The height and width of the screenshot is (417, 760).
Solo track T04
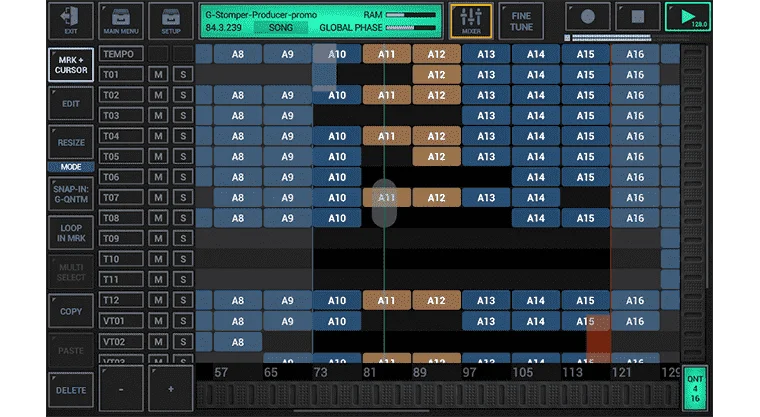pyautogui.click(x=183, y=136)
